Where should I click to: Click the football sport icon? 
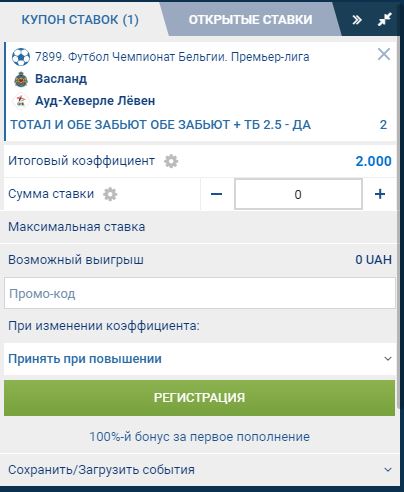tap(21, 57)
